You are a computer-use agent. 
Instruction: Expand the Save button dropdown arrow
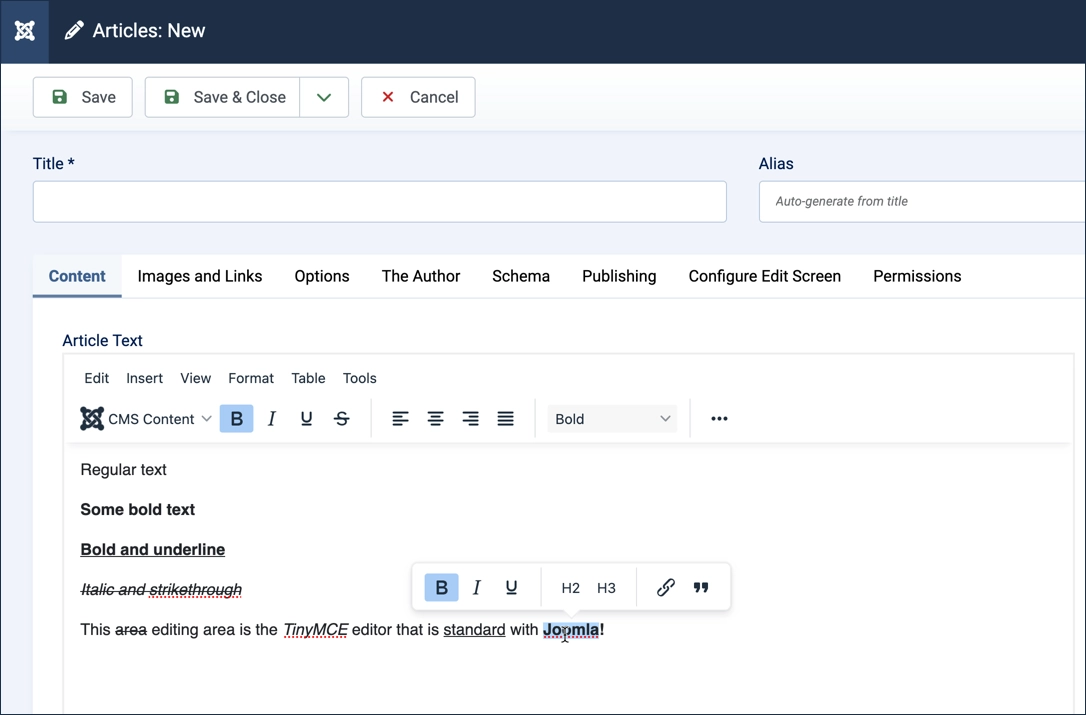pyautogui.click(x=324, y=97)
